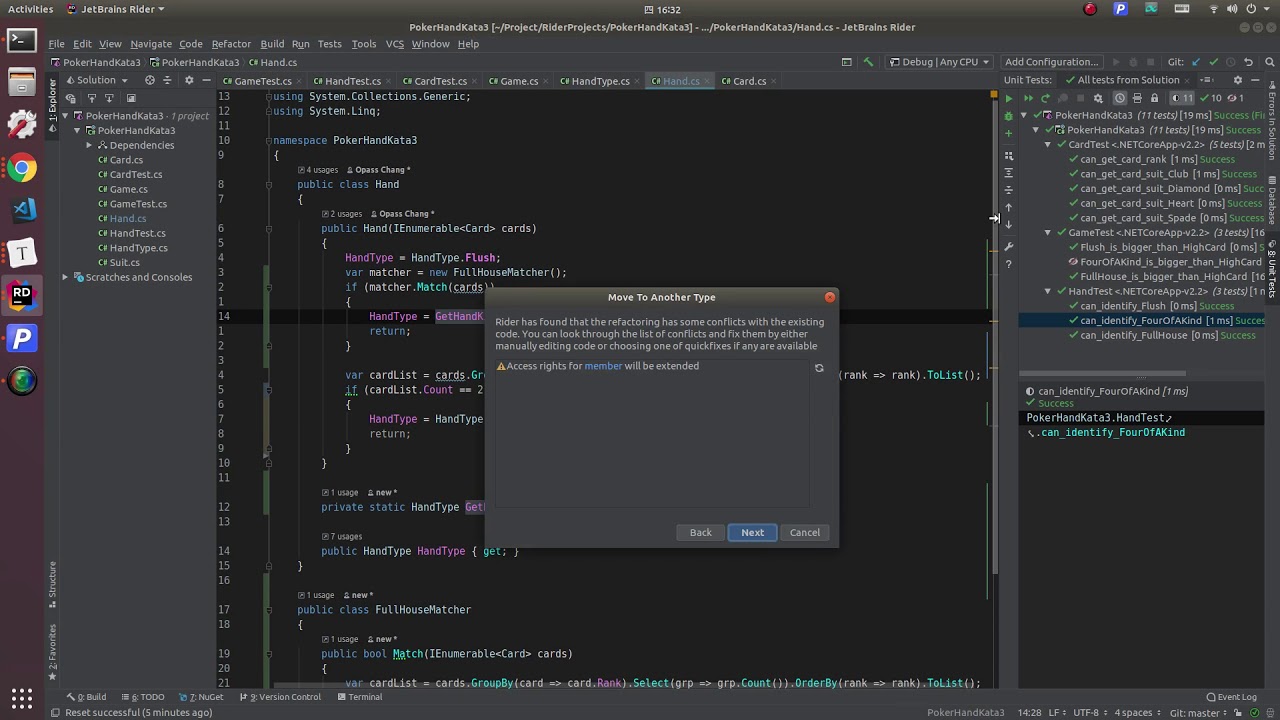
Task: Toggle the track running test clock button
Action: pyautogui.click(x=1120, y=98)
